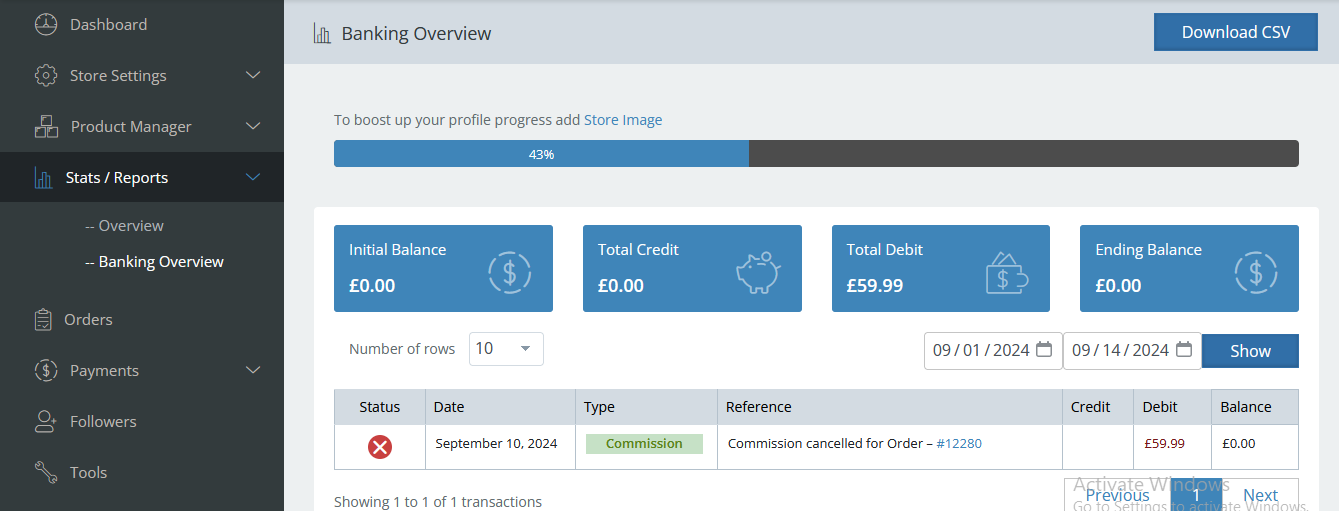Click the Orders clipboard icon
Viewport: 1339px width, 511px height.
43,320
